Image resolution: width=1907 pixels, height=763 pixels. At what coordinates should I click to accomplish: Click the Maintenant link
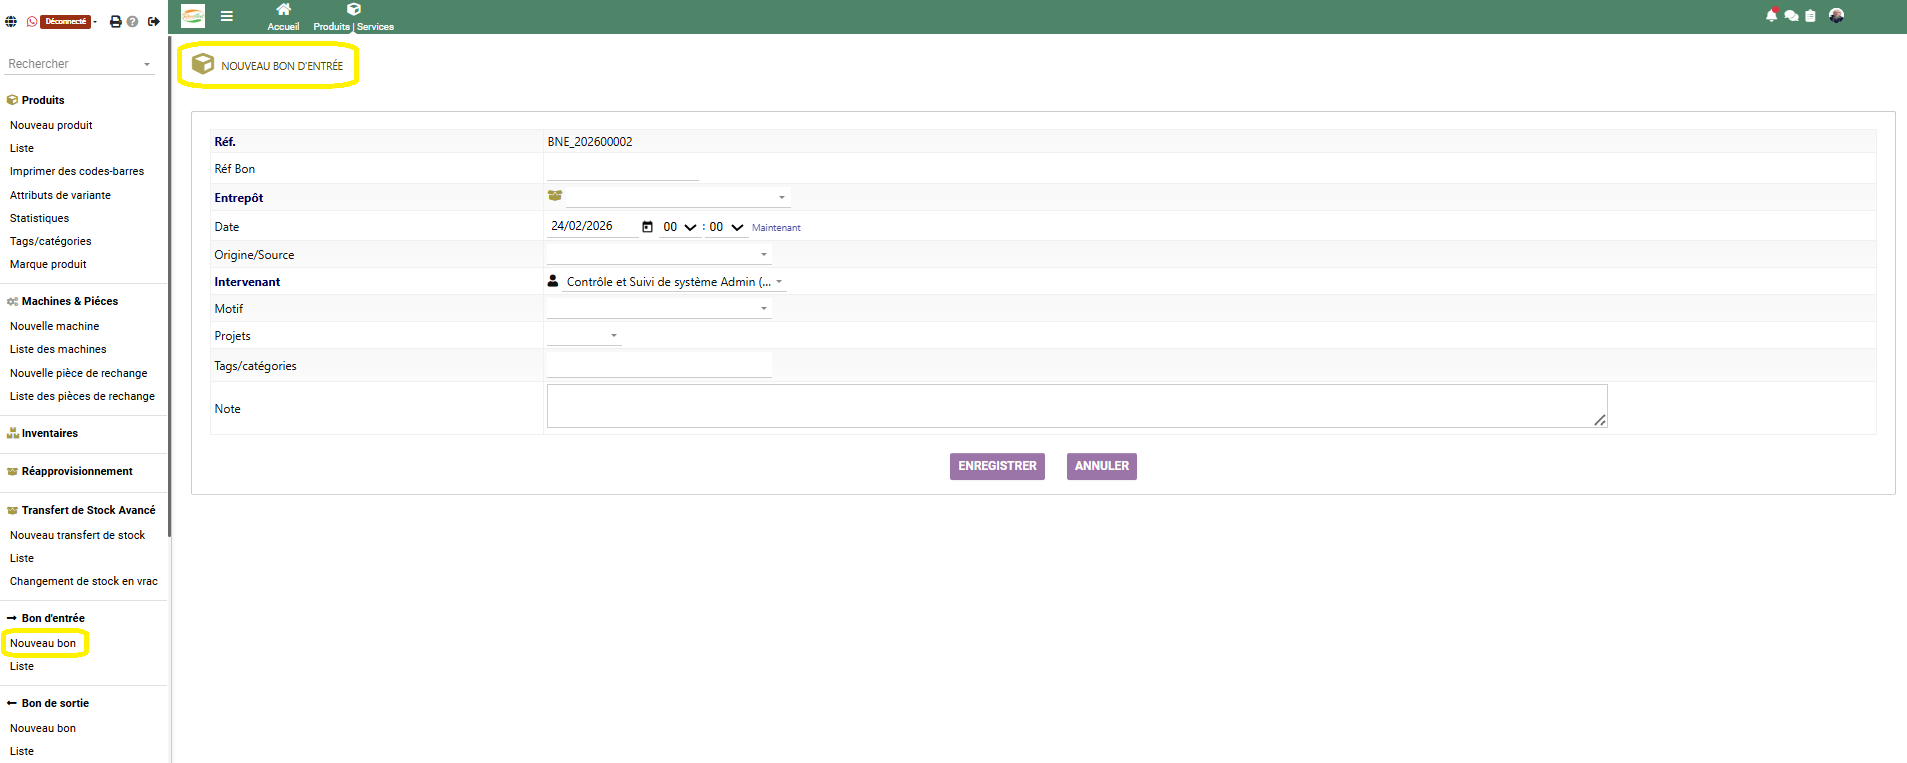(x=776, y=228)
